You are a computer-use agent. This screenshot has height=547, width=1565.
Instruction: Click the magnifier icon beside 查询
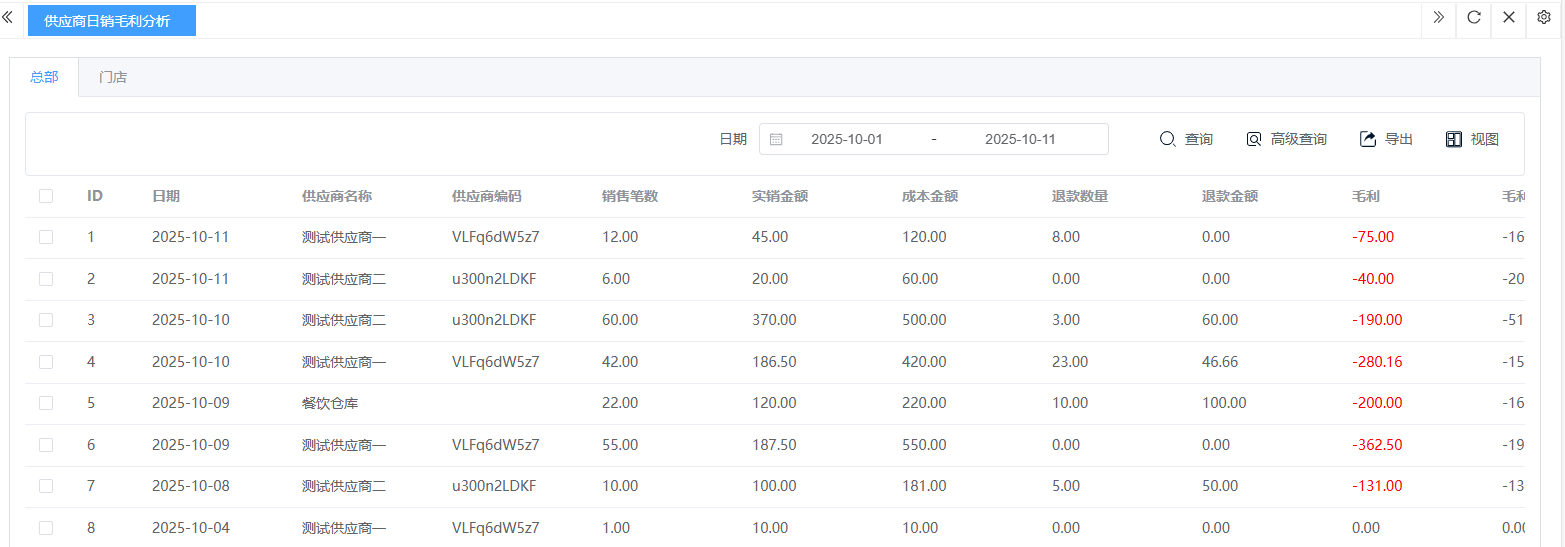tap(1167, 140)
